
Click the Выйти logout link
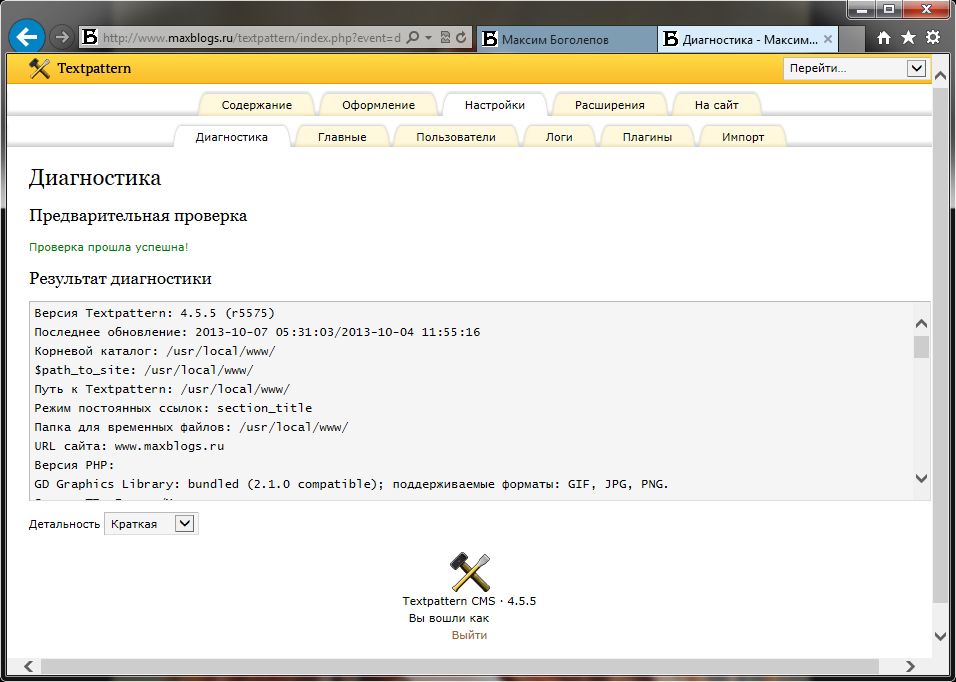click(469, 635)
